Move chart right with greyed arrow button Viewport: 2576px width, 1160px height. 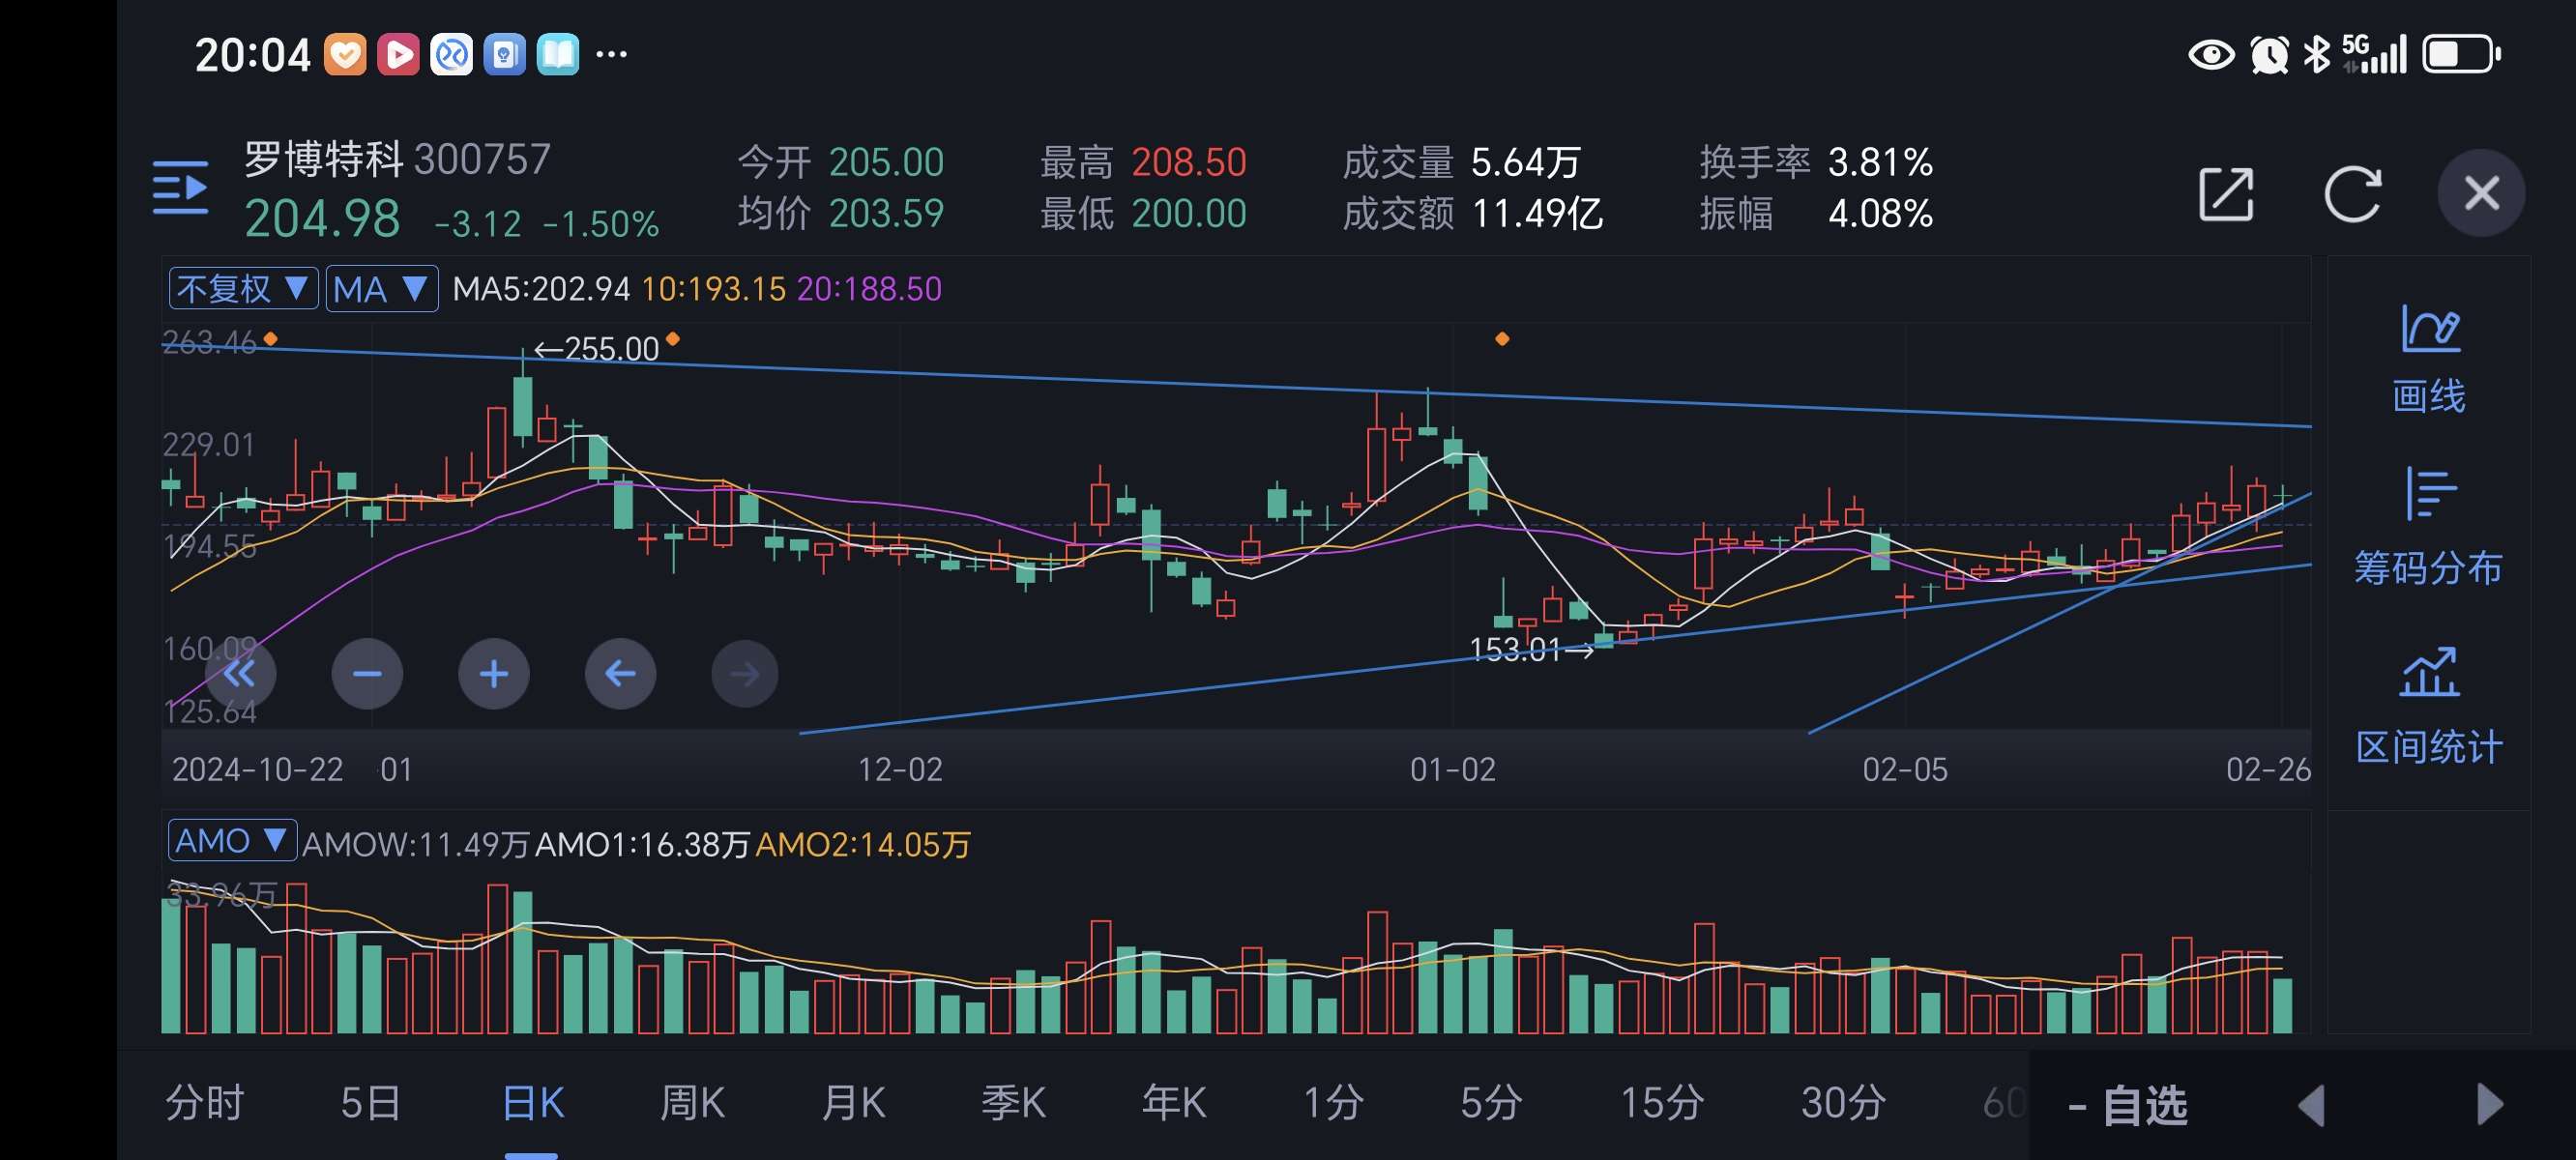745,674
